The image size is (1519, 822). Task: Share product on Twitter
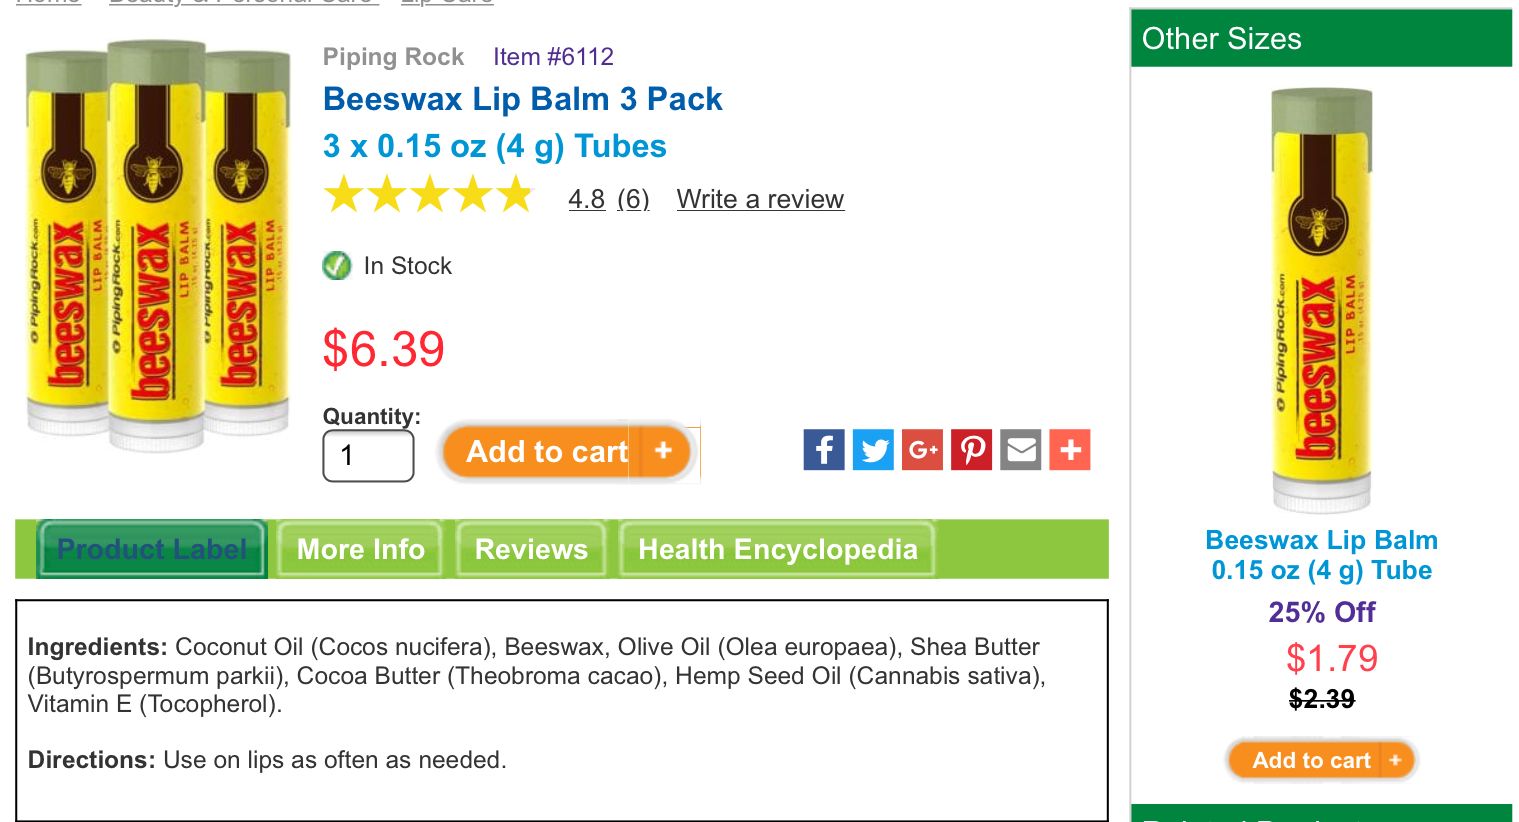pyautogui.click(x=873, y=450)
